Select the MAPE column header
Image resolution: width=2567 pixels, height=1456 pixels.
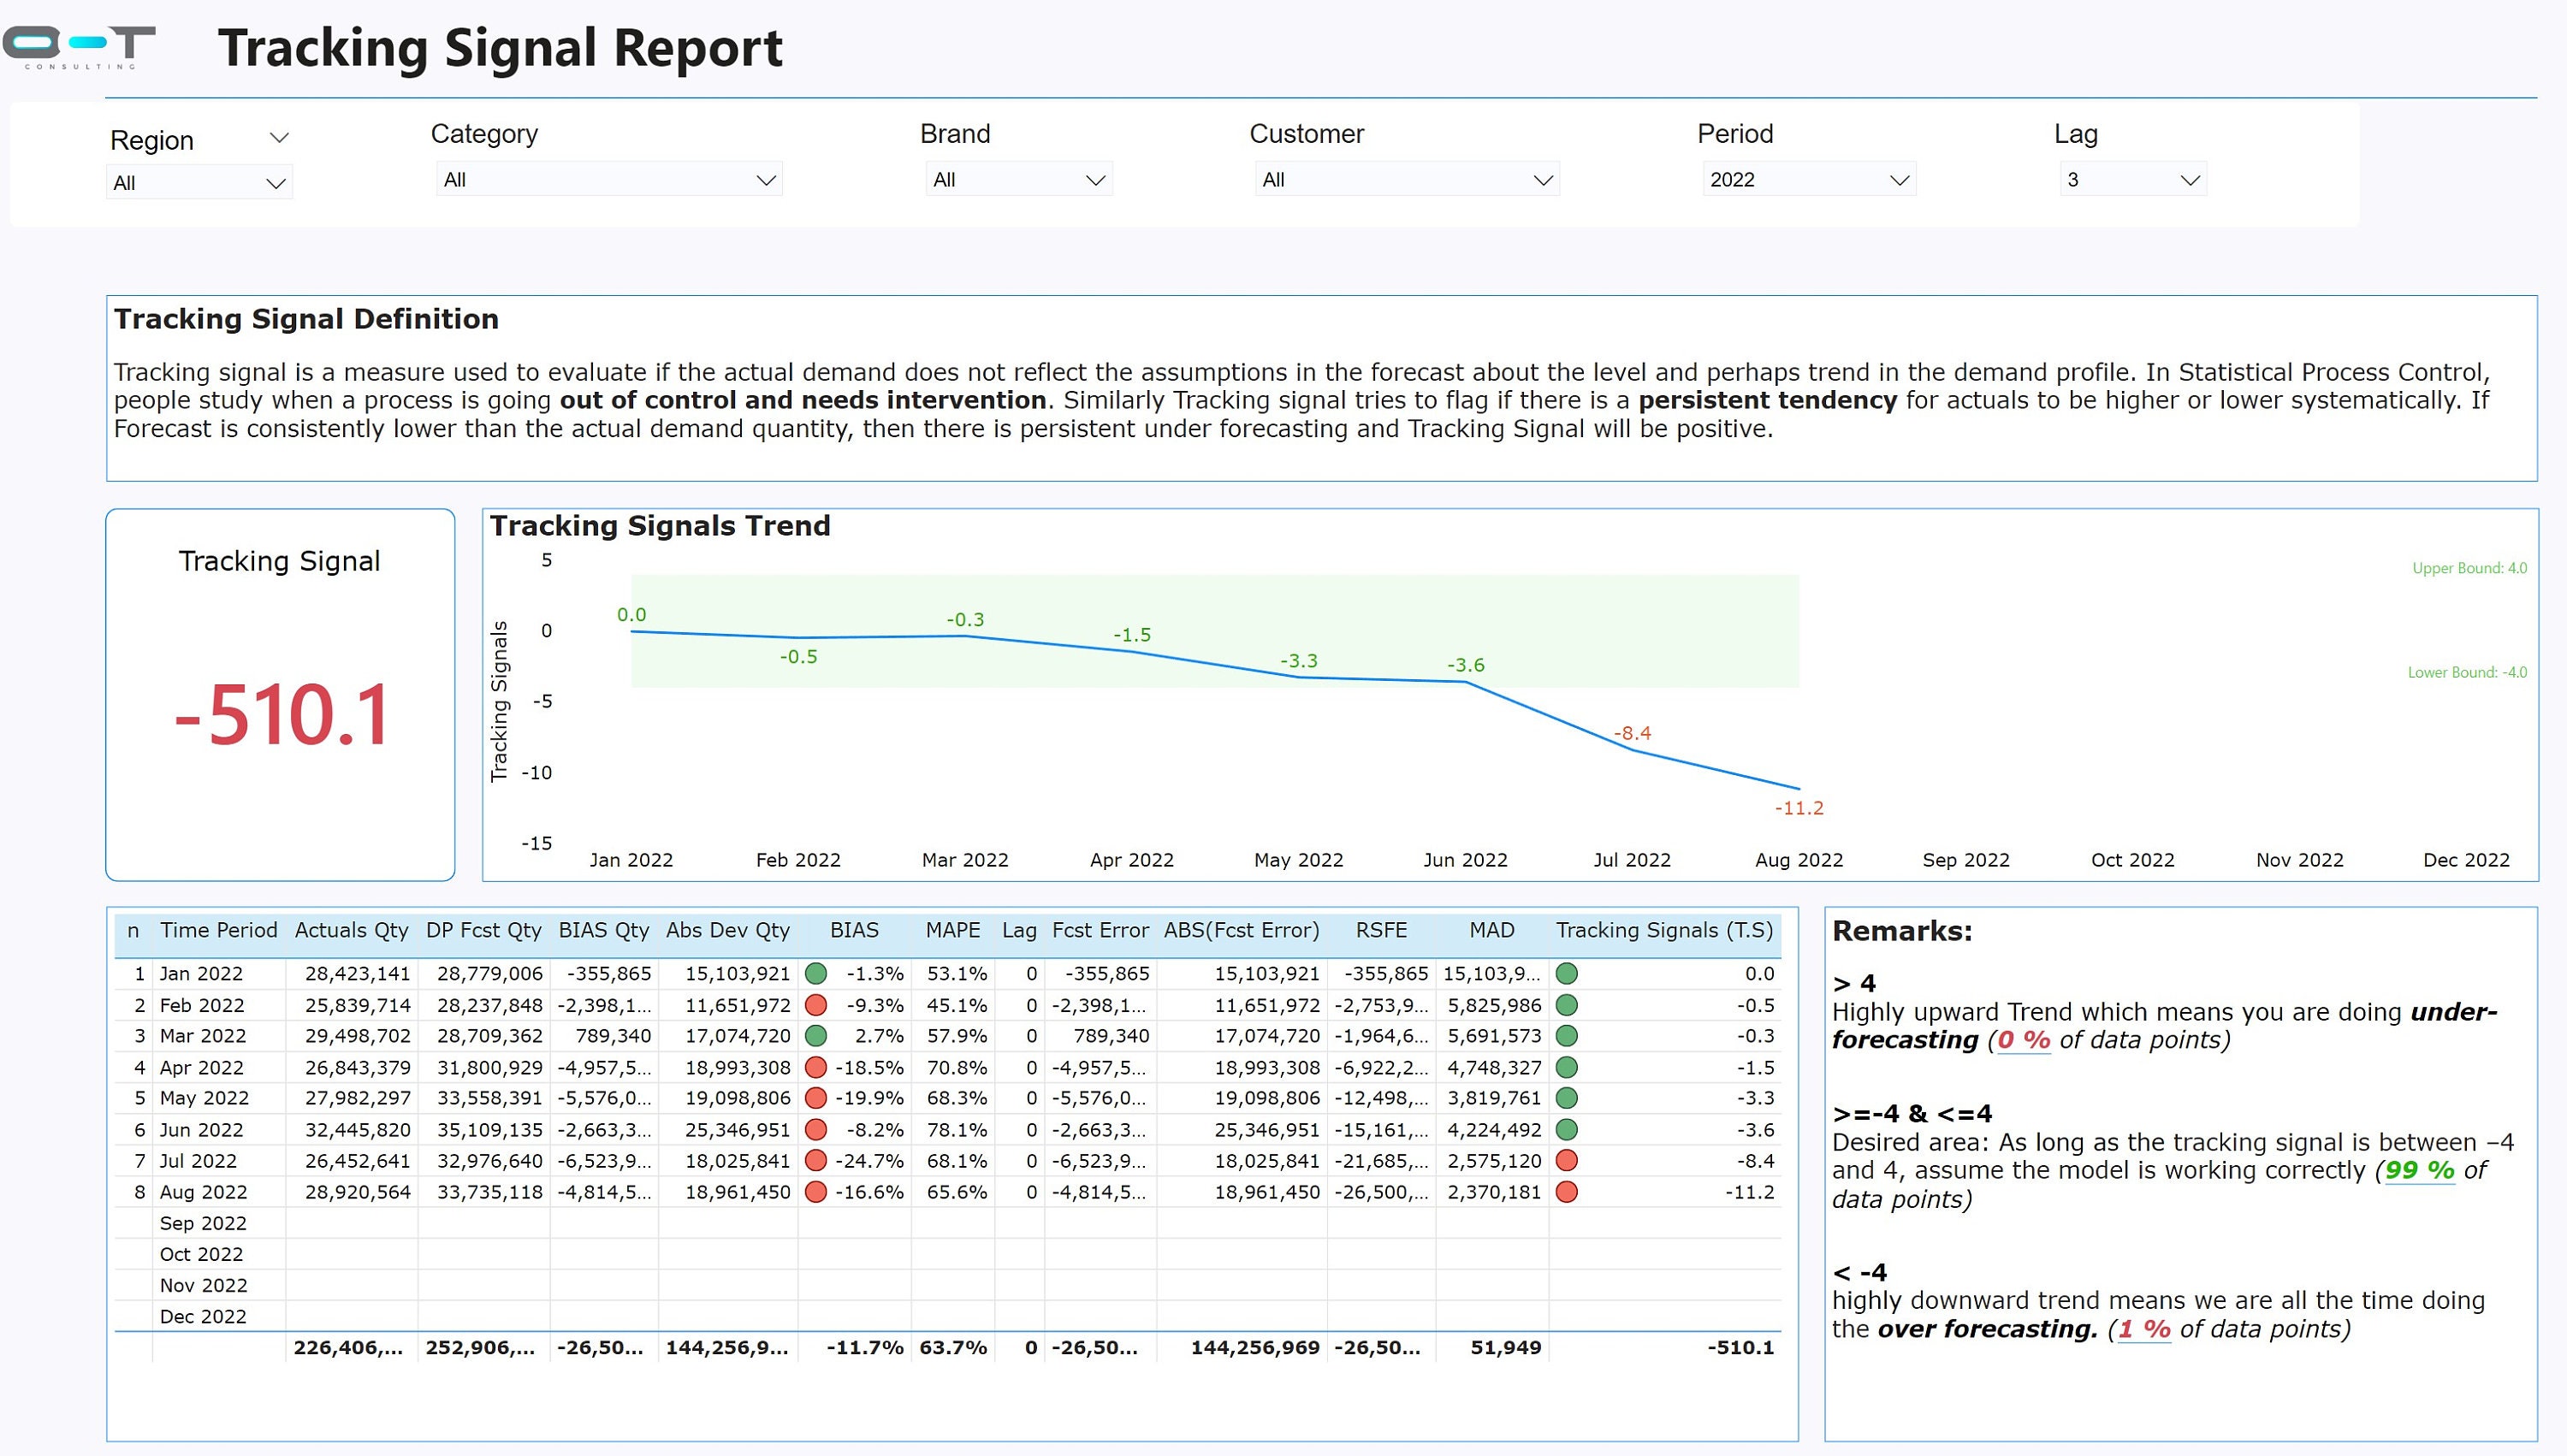953,930
